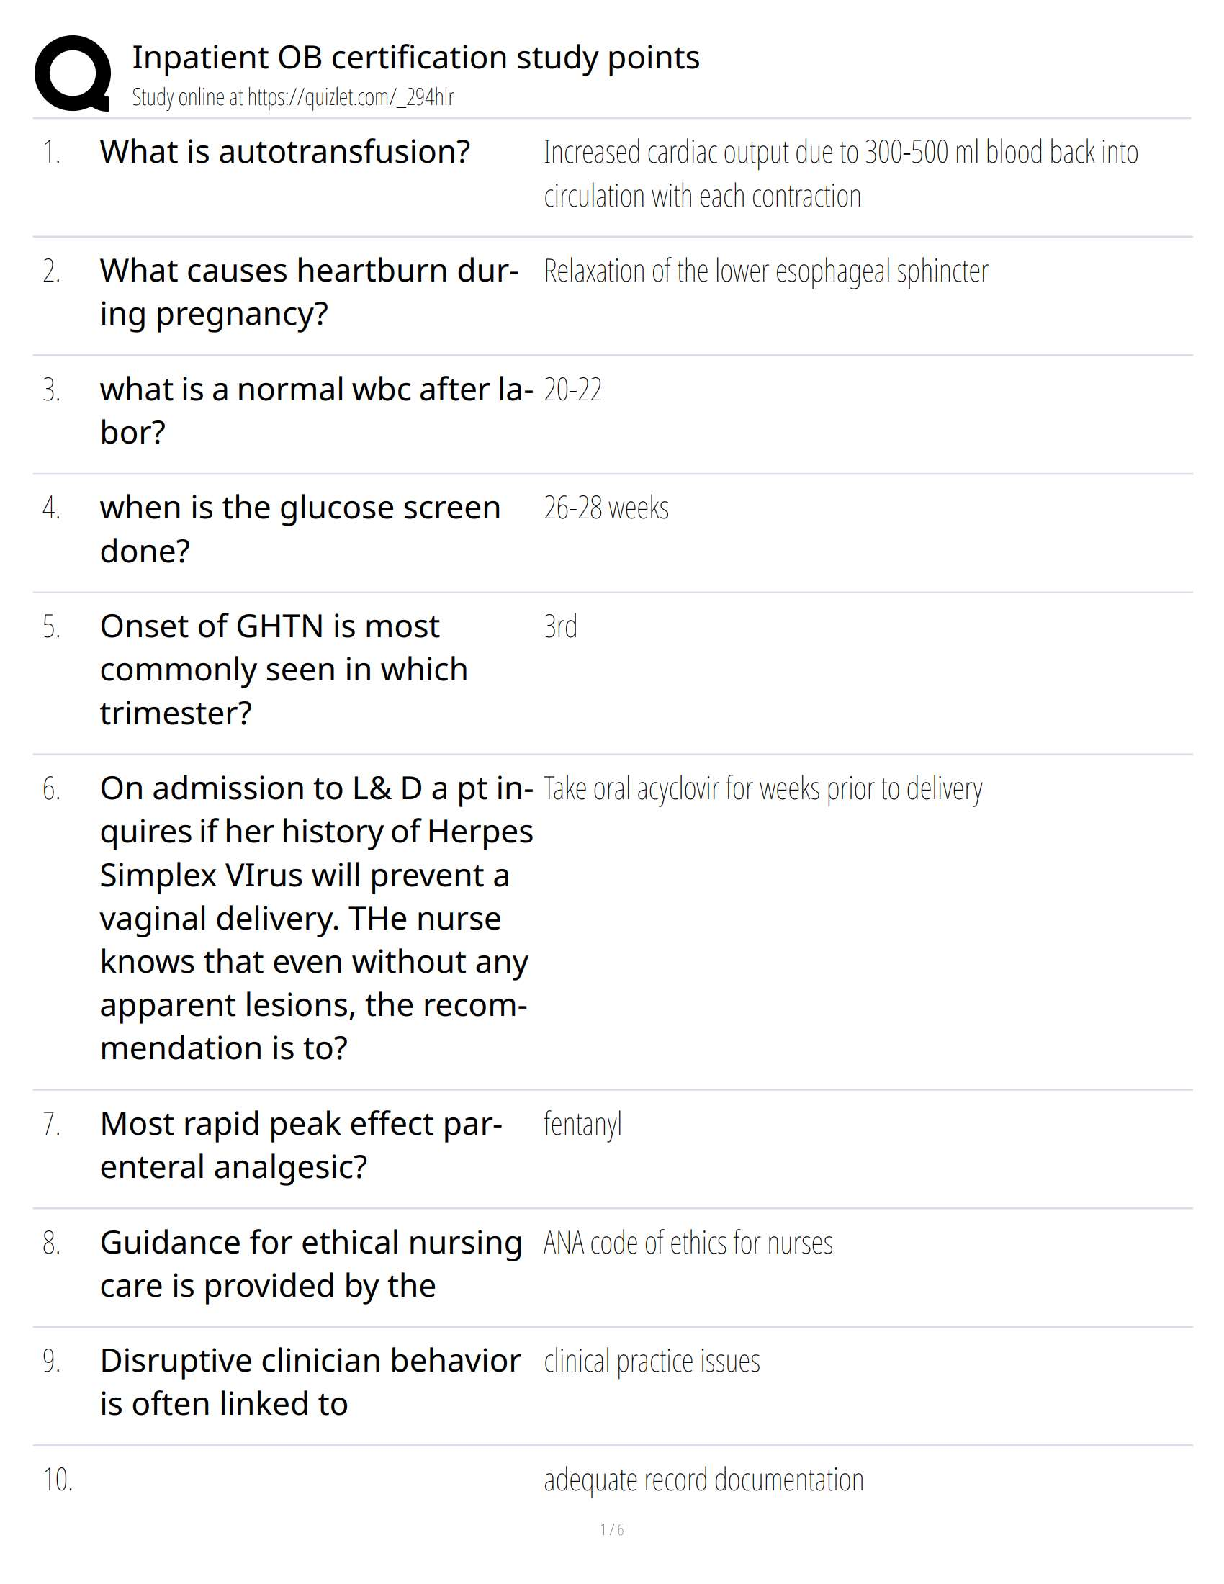Select the Onset of GHTN question
This screenshot has height=1584, width=1224.
tap(284, 669)
